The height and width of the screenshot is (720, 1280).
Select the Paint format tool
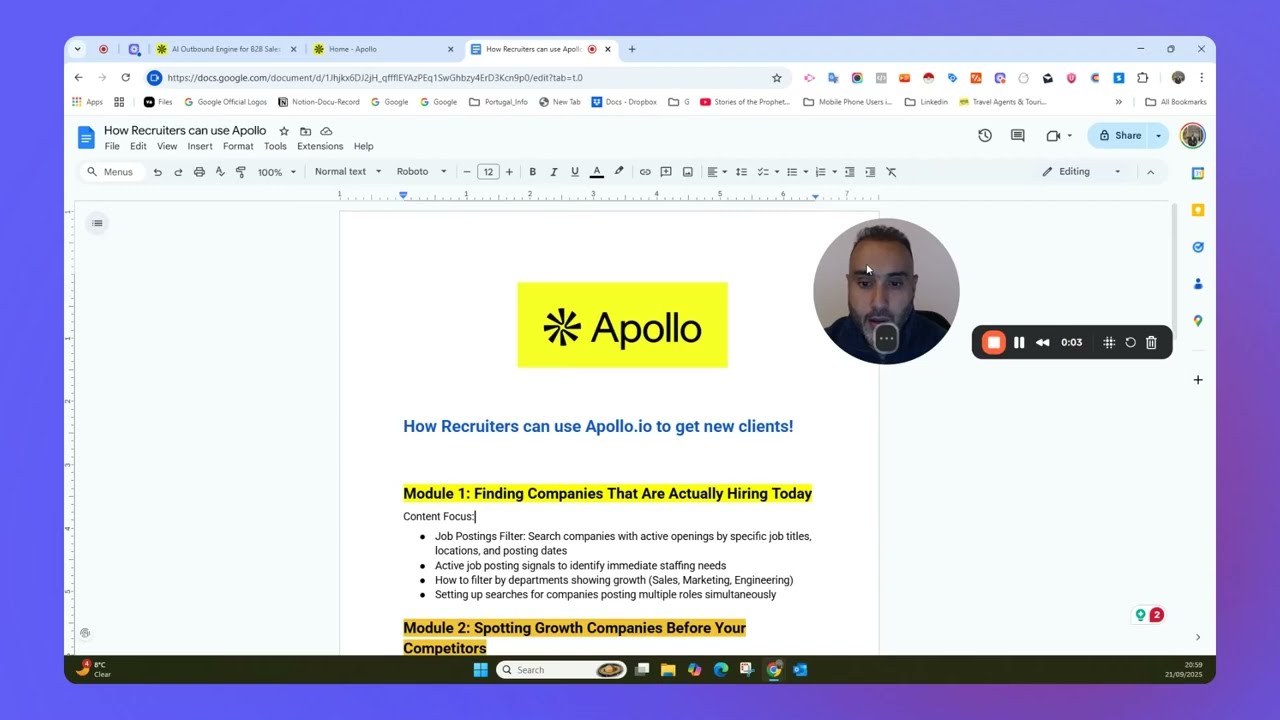pos(241,172)
